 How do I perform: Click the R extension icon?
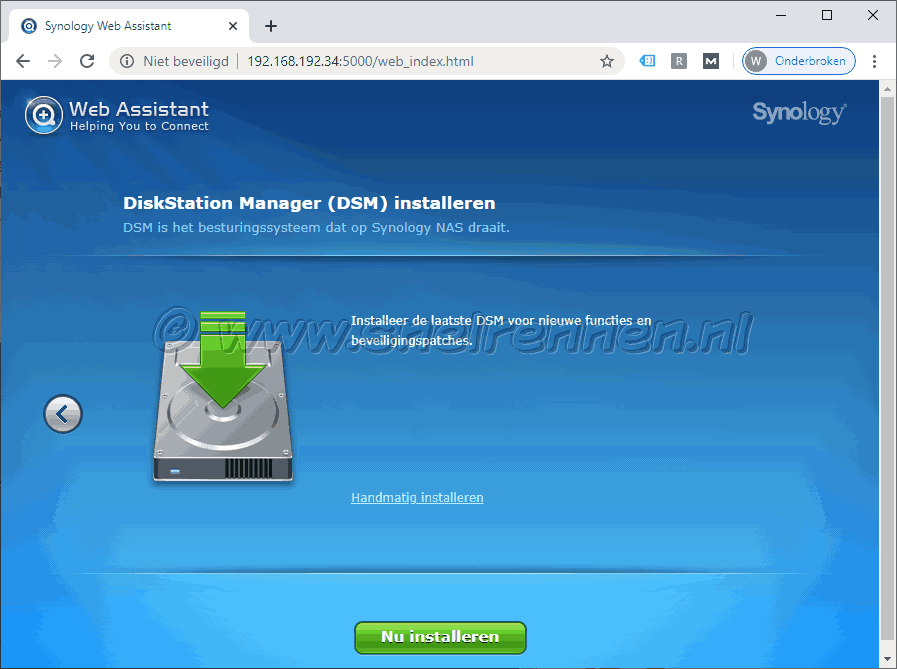(x=678, y=61)
